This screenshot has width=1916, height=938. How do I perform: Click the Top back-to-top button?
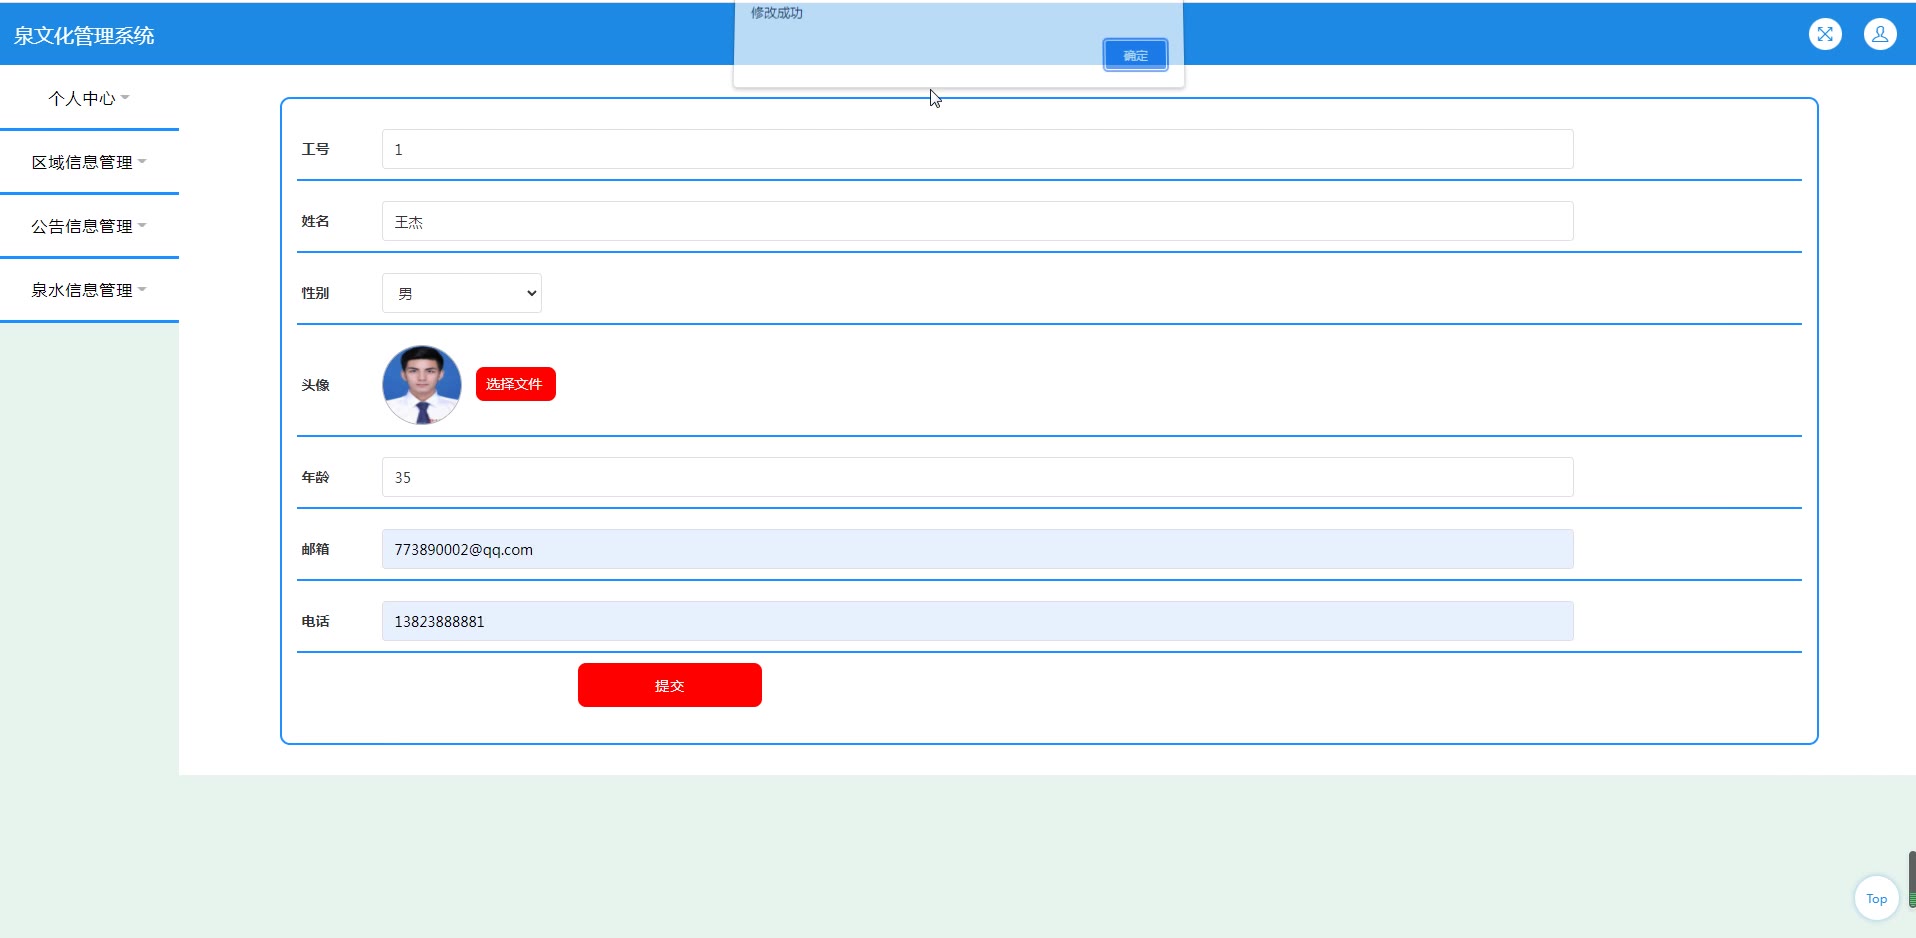(1876, 898)
